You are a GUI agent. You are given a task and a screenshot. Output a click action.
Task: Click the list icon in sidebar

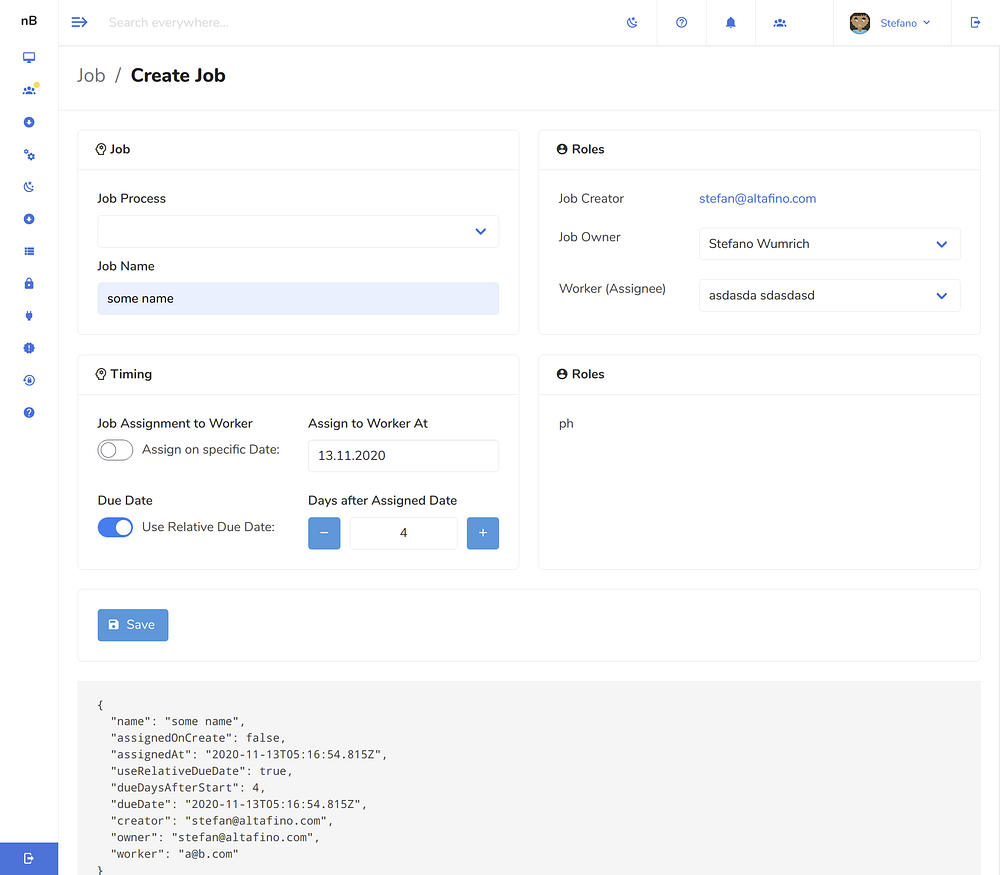[29, 252]
